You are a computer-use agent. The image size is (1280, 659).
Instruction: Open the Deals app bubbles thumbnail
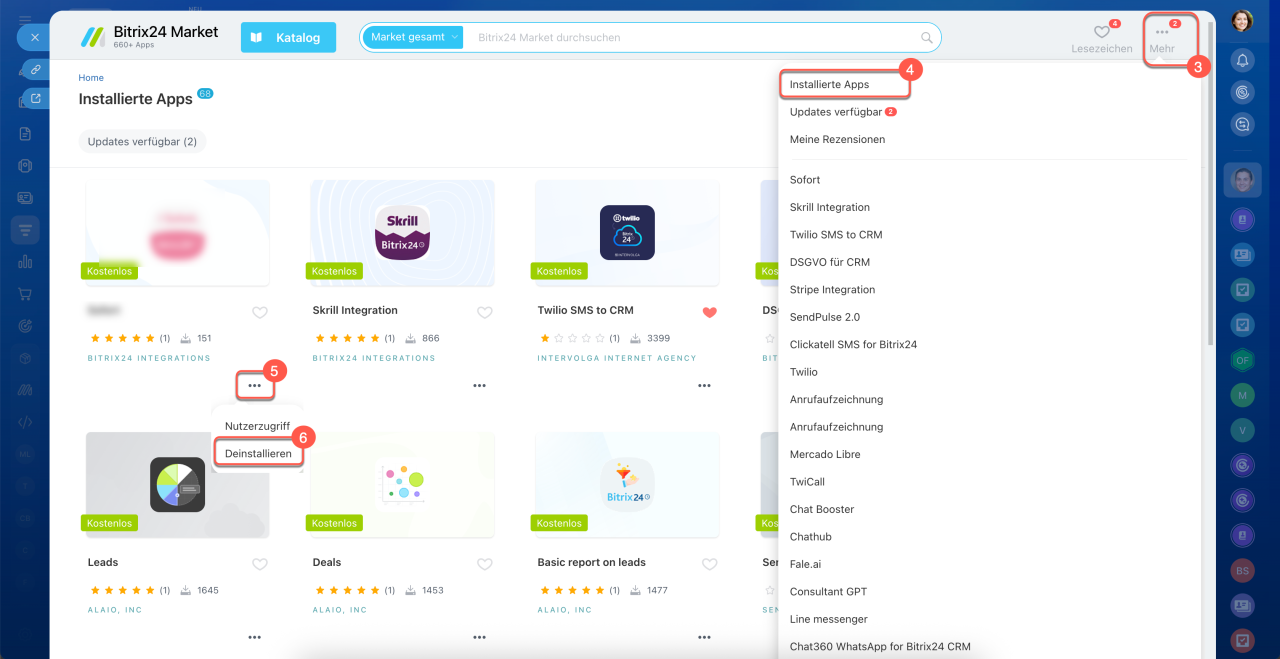[402, 484]
